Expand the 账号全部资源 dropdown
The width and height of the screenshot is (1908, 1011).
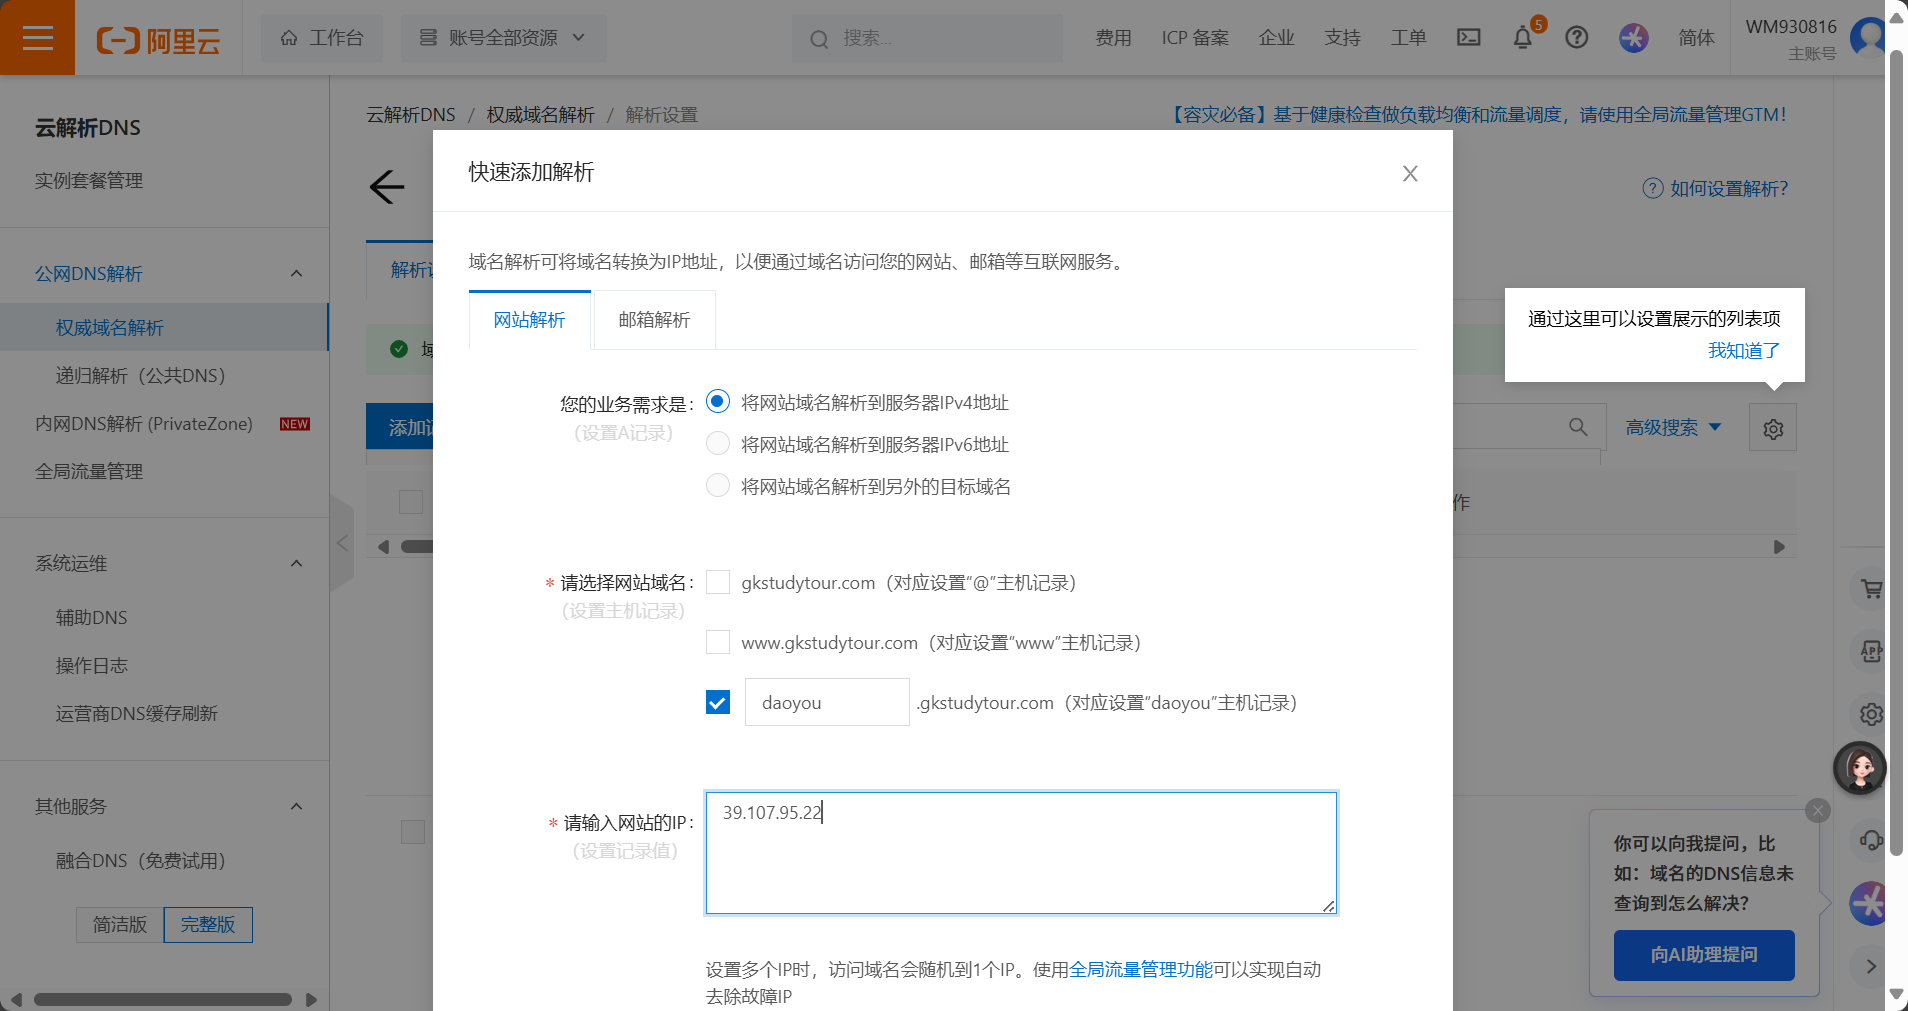503,38
